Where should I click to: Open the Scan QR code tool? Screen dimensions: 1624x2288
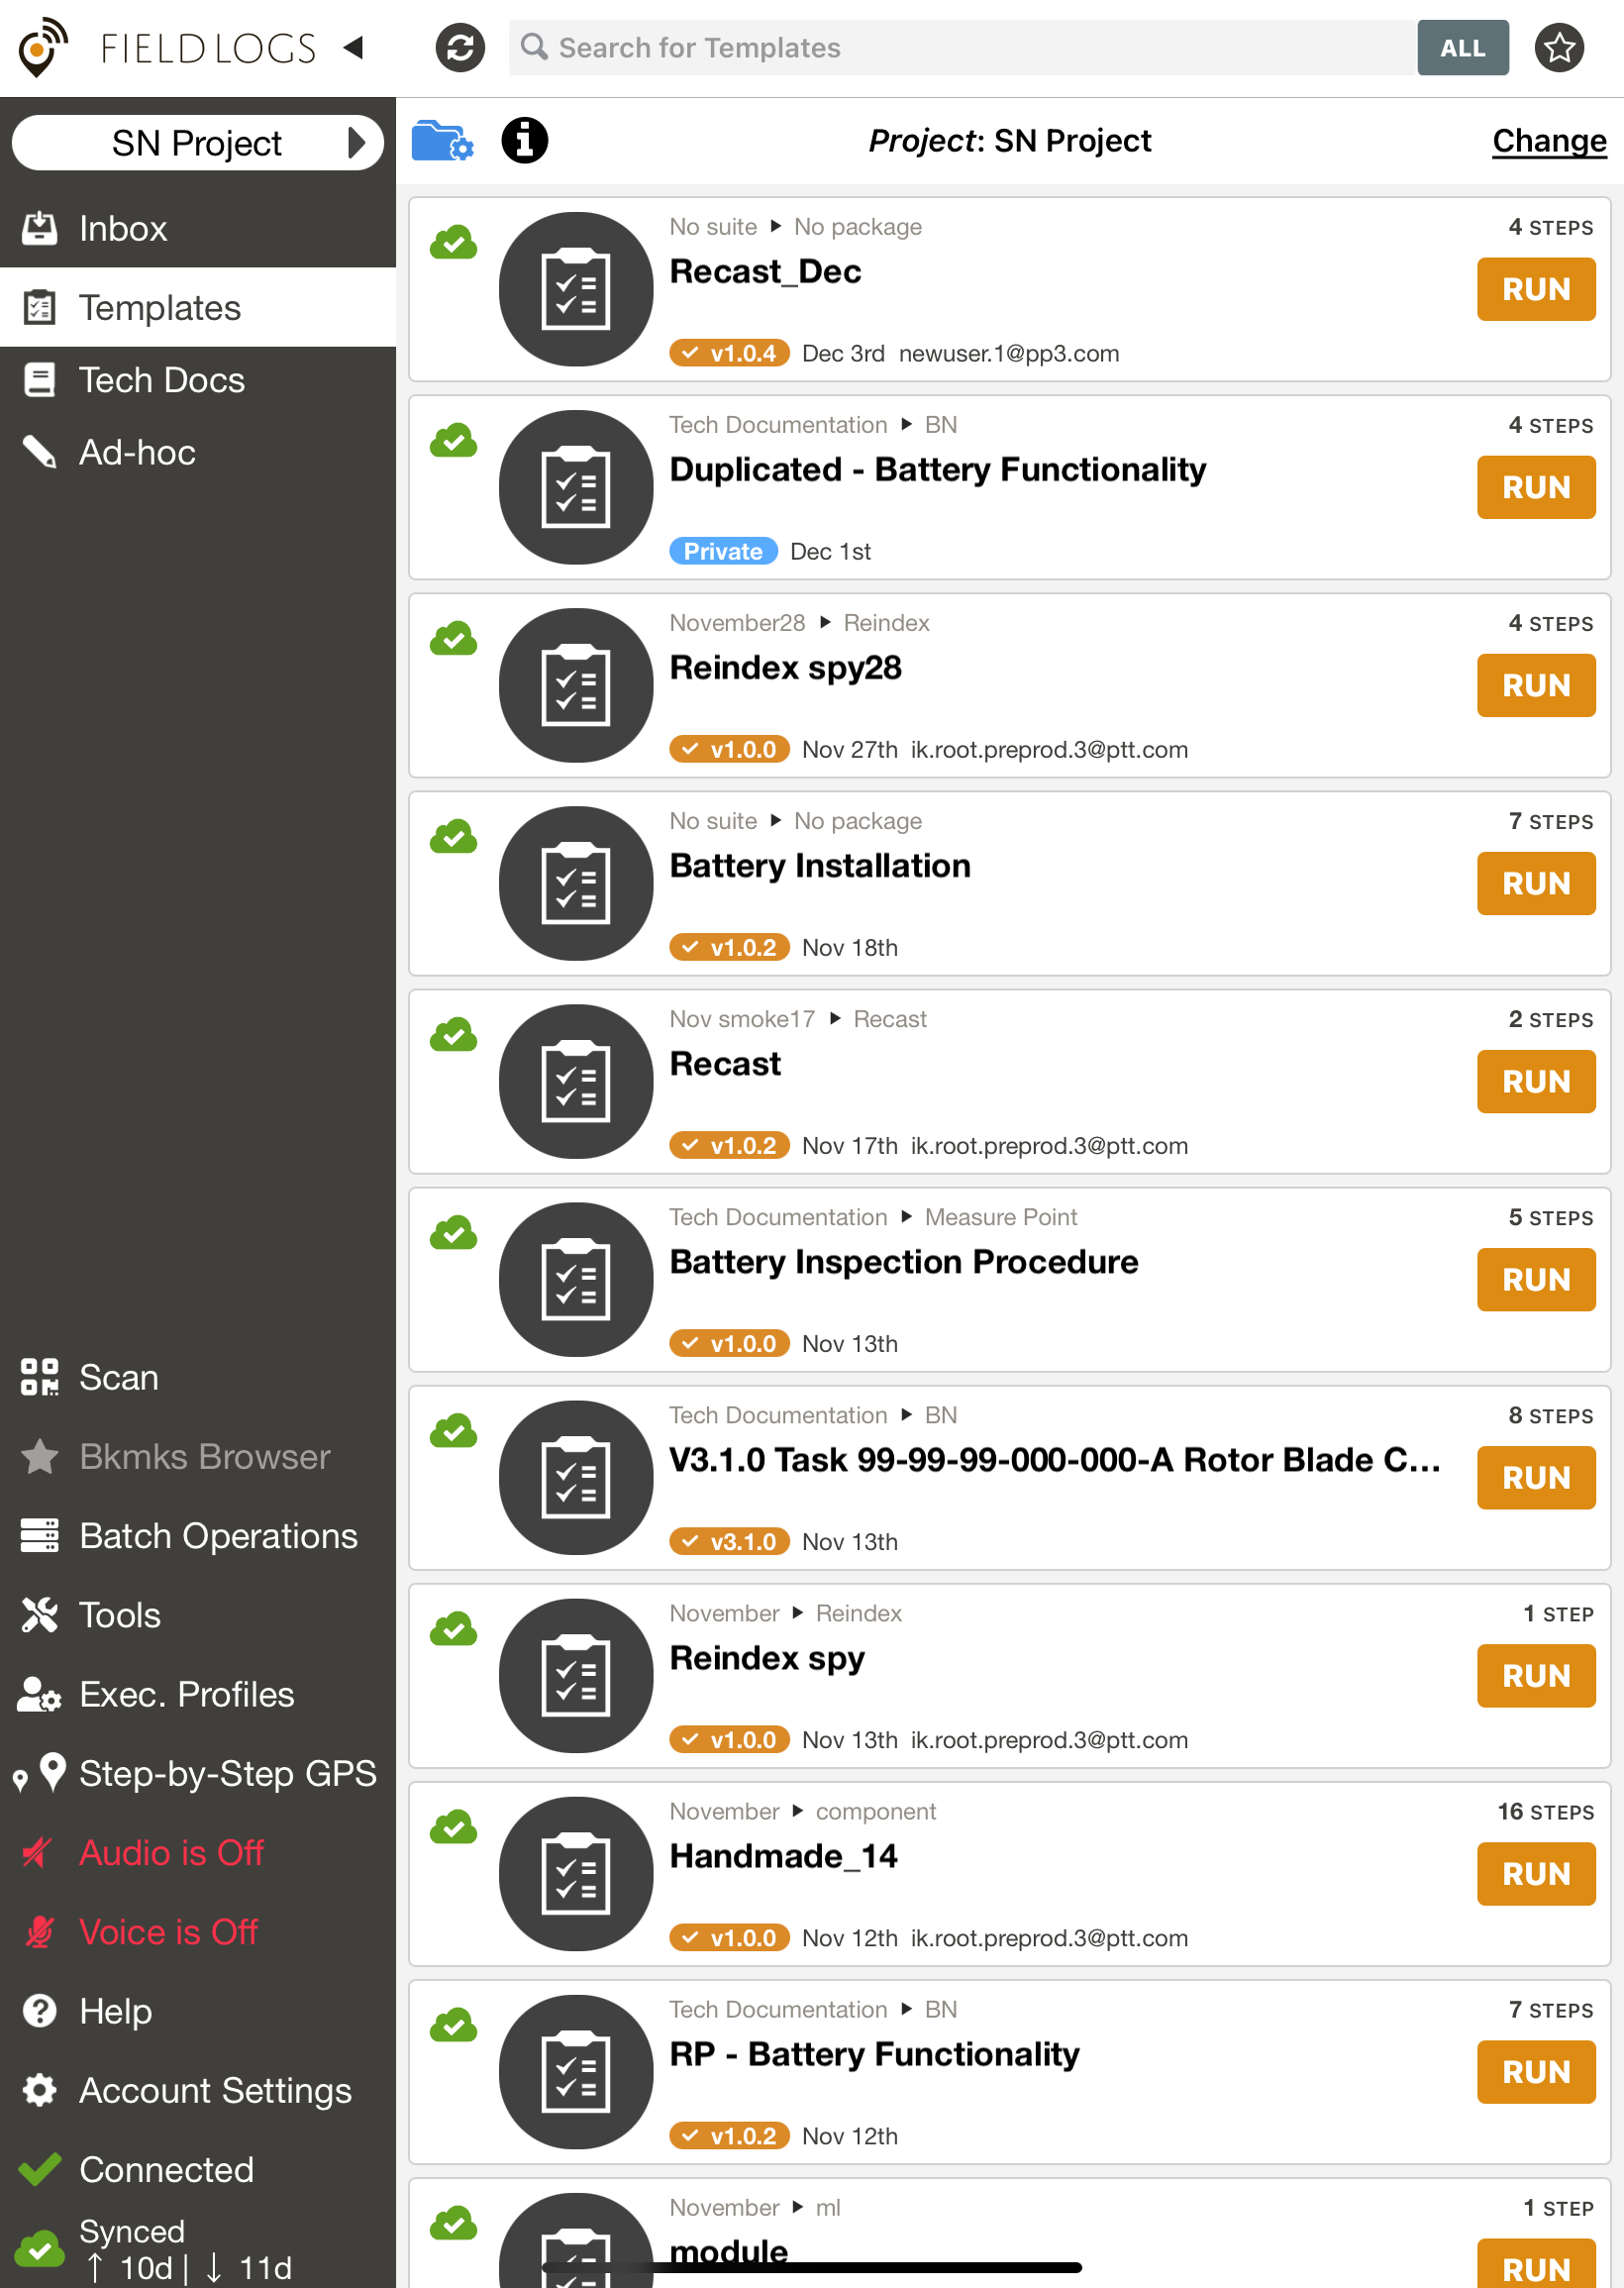[118, 1377]
